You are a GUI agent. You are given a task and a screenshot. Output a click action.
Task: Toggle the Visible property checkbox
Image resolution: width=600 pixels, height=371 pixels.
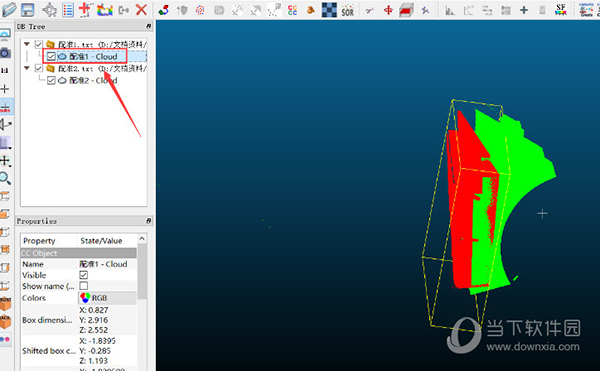coord(83,275)
